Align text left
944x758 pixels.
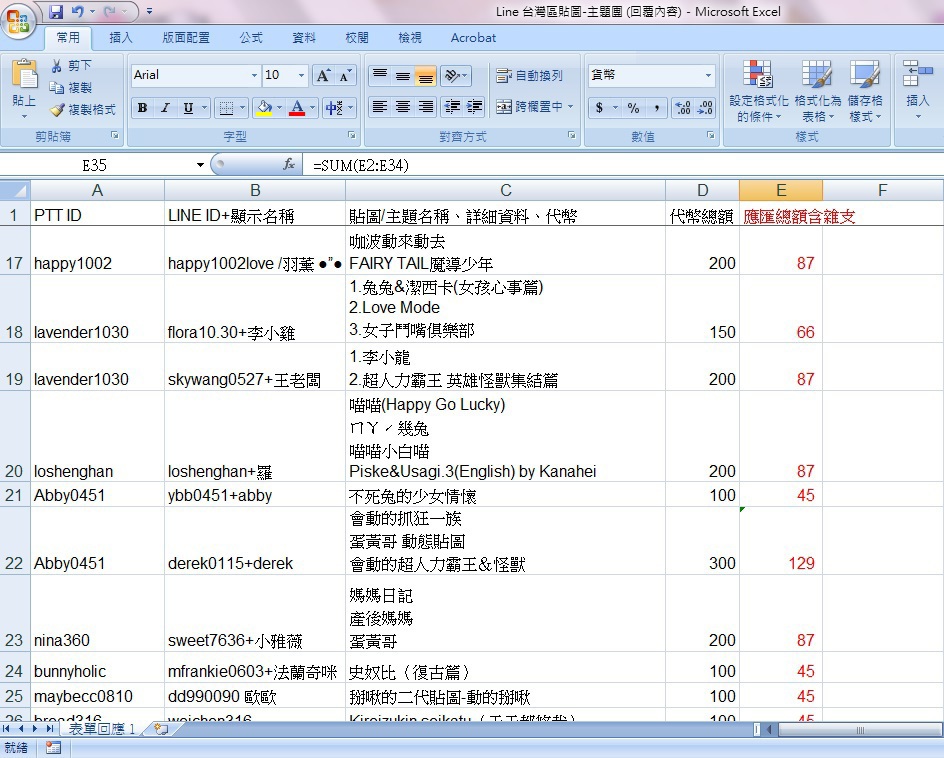pyautogui.click(x=380, y=107)
